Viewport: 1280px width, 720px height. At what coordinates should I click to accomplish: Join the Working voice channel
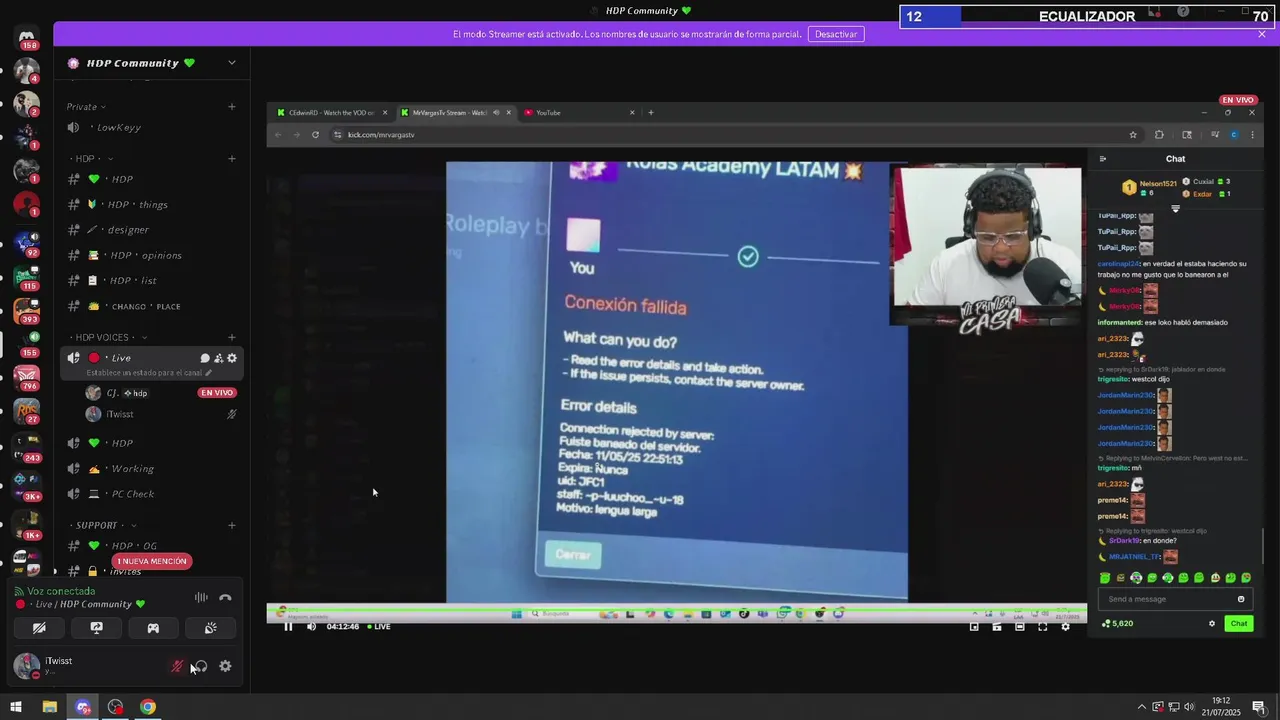pyautogui.click(x=150, y=469)
